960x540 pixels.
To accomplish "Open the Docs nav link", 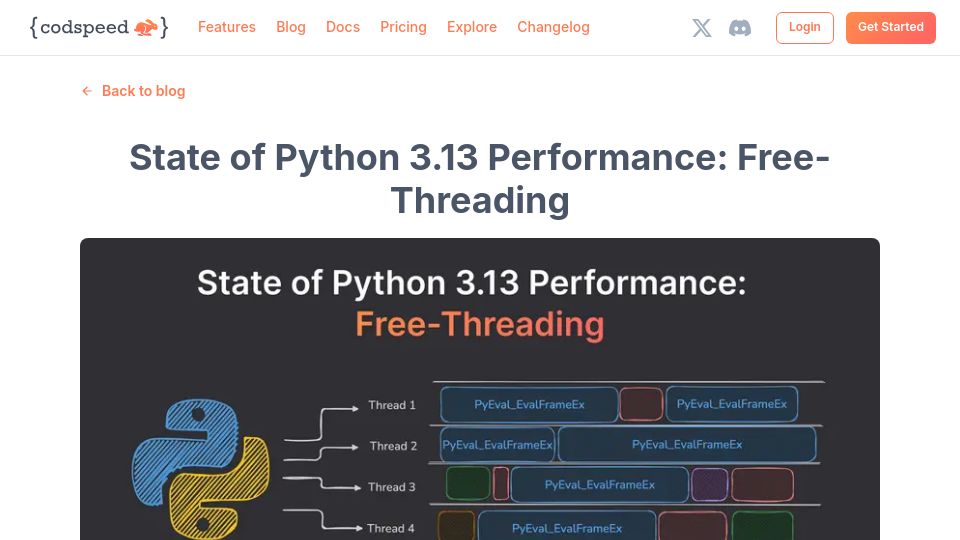I will 343,27.
